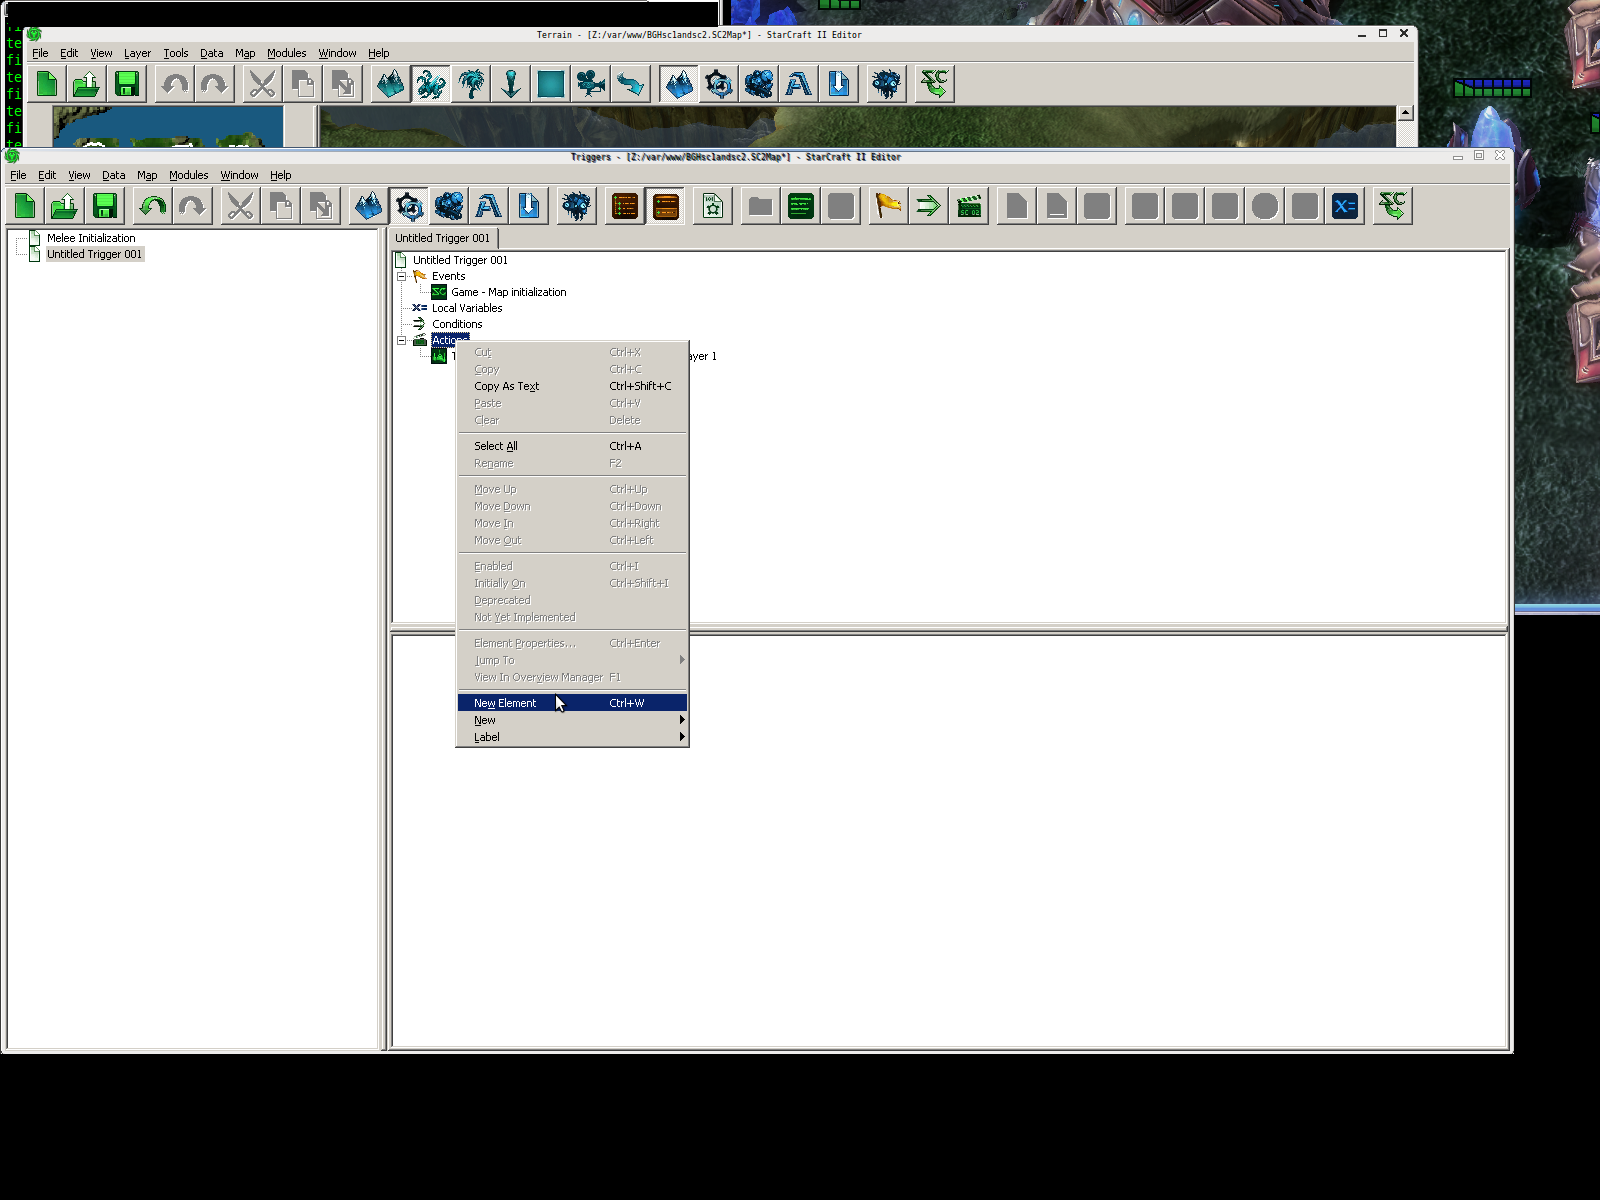Click the New Condition green arrow icon

coord(928,206)
